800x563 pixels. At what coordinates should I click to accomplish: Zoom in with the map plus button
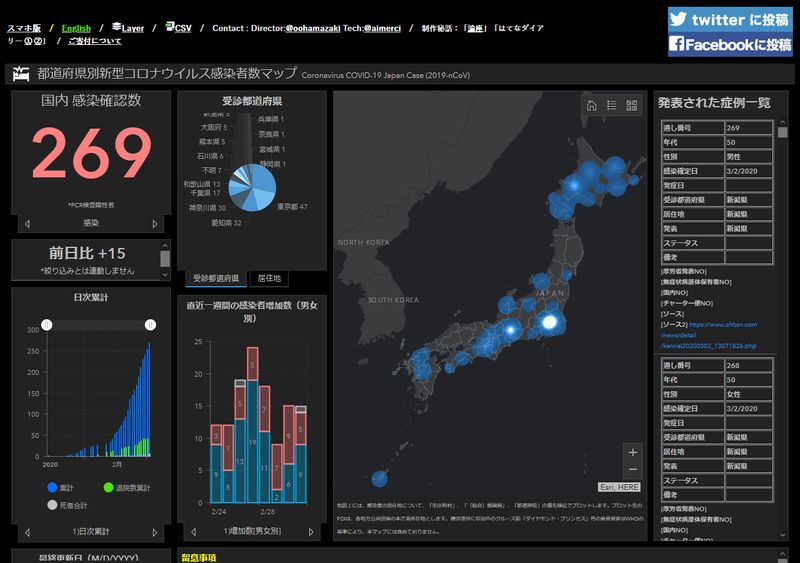631,451
